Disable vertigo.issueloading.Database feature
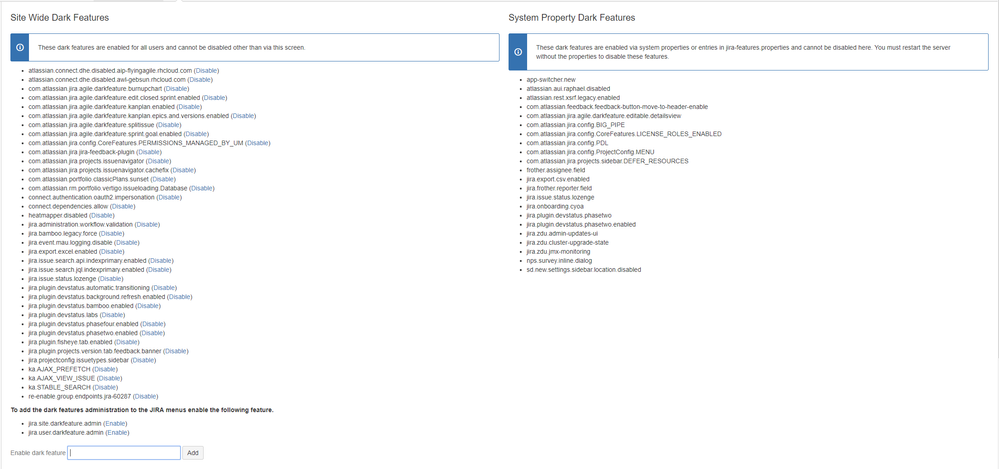999x469 pixels. click(201, 189)
